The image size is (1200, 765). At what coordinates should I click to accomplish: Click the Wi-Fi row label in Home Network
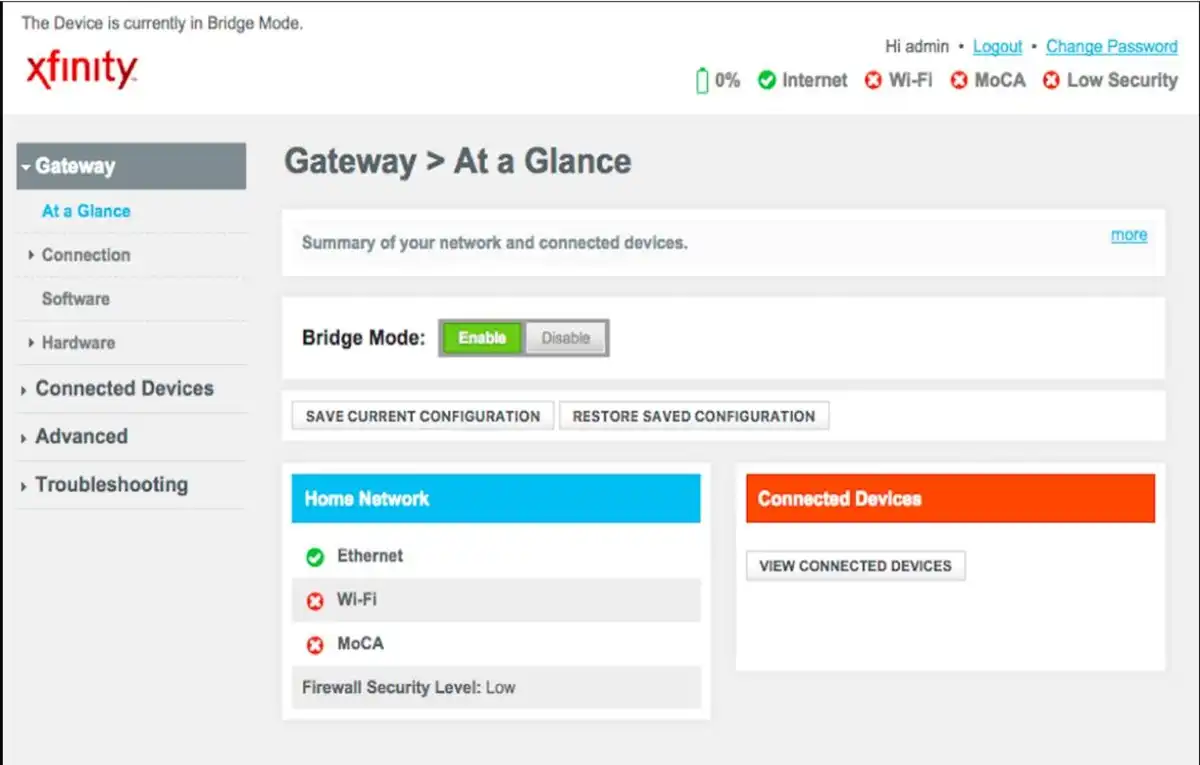tap(357, 600)
